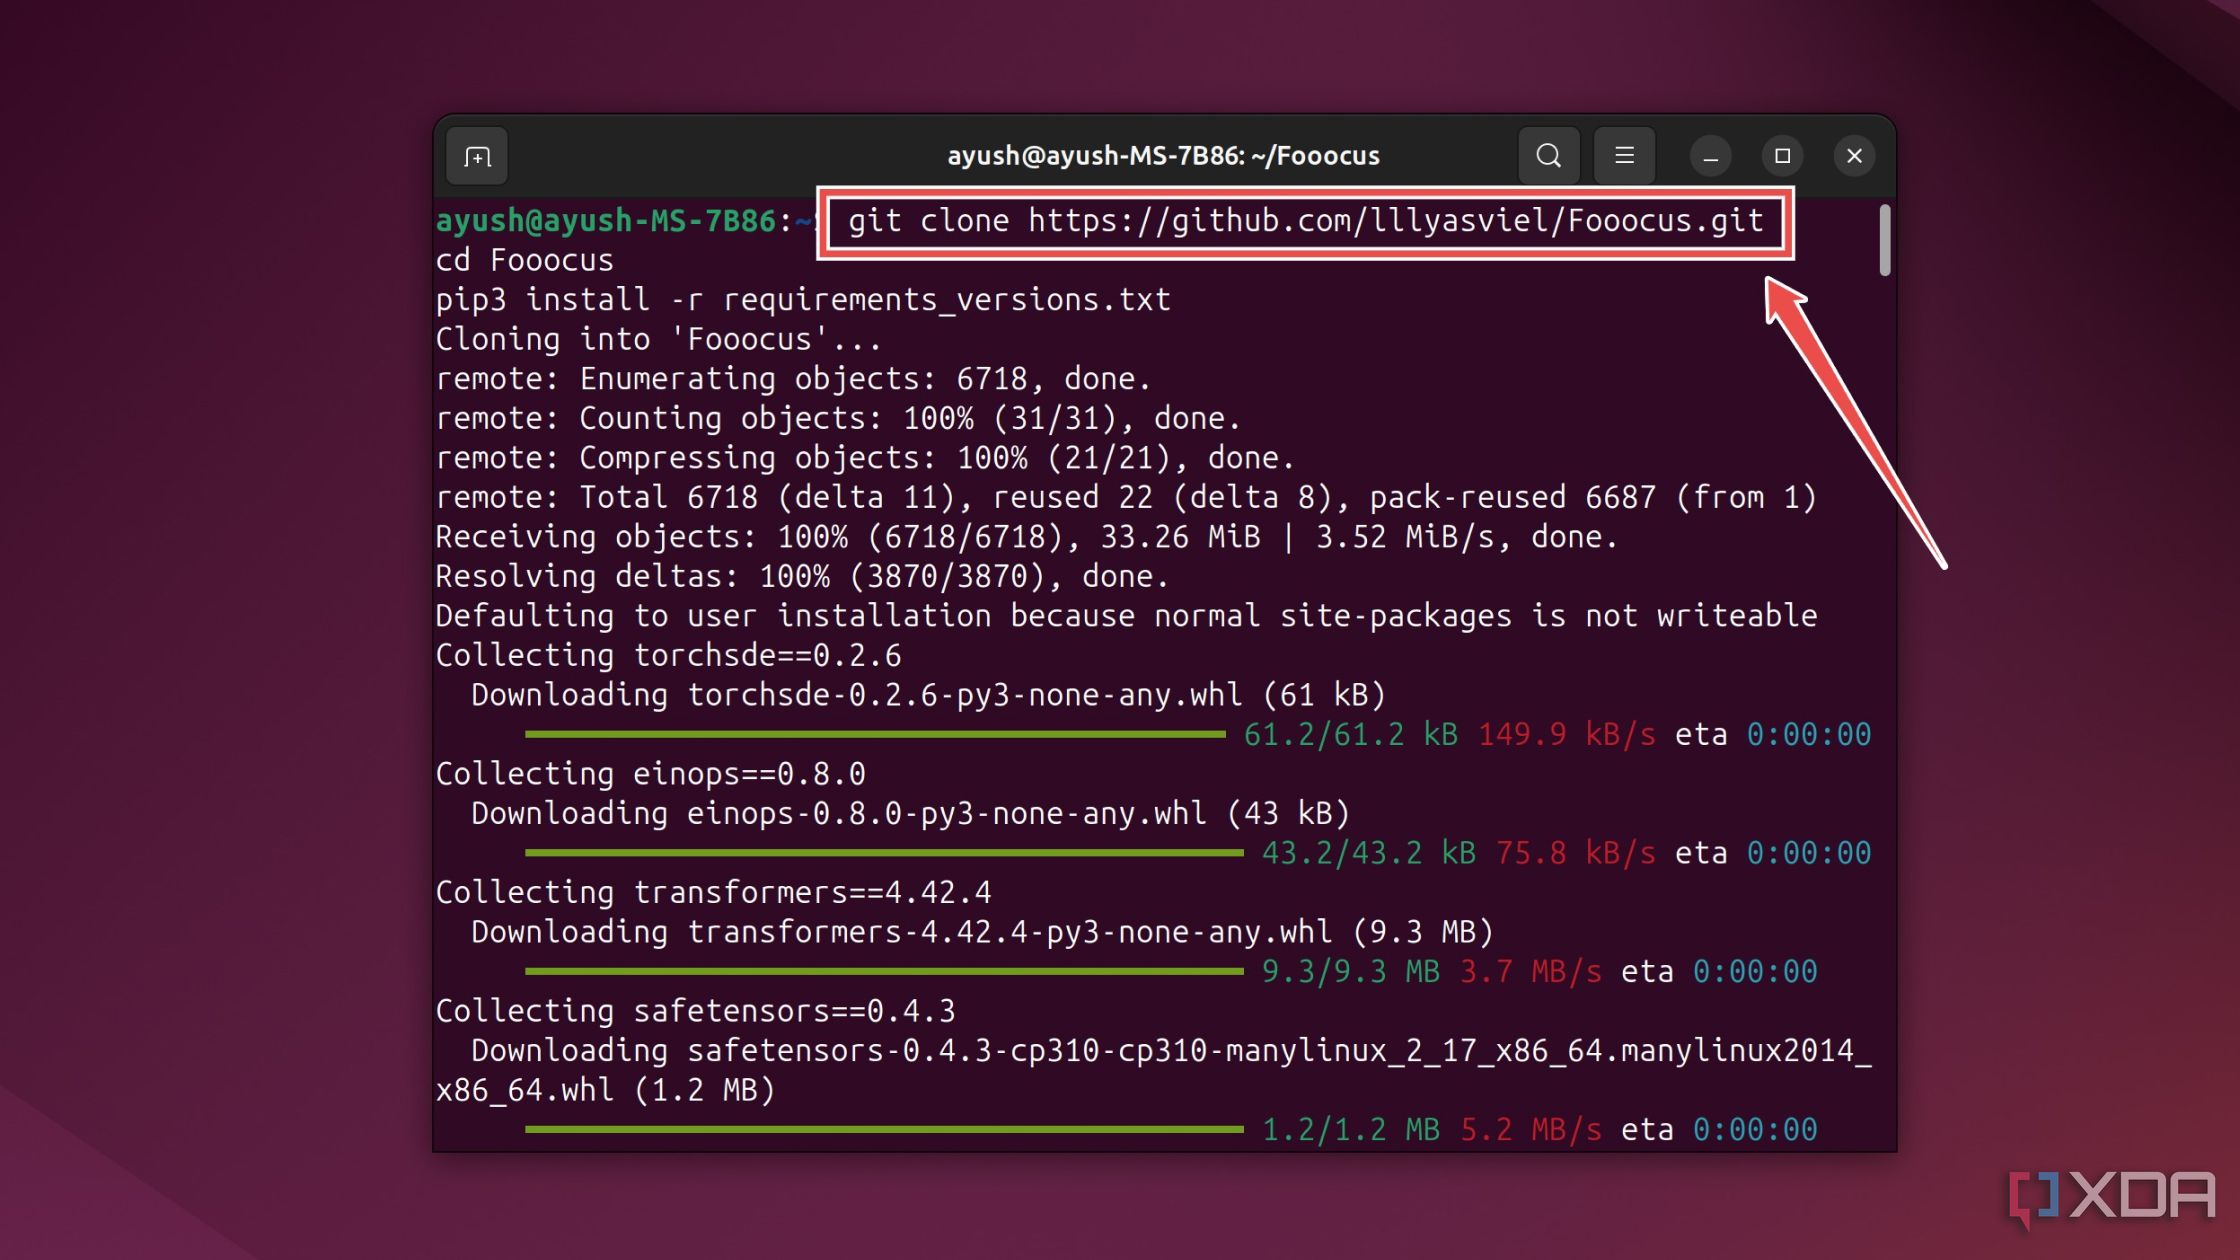Screen dimensions: 2240x1260
Task: Click 'remote: Enumerating objects: 6718, done.' line
Action: (x=793, y=378)
